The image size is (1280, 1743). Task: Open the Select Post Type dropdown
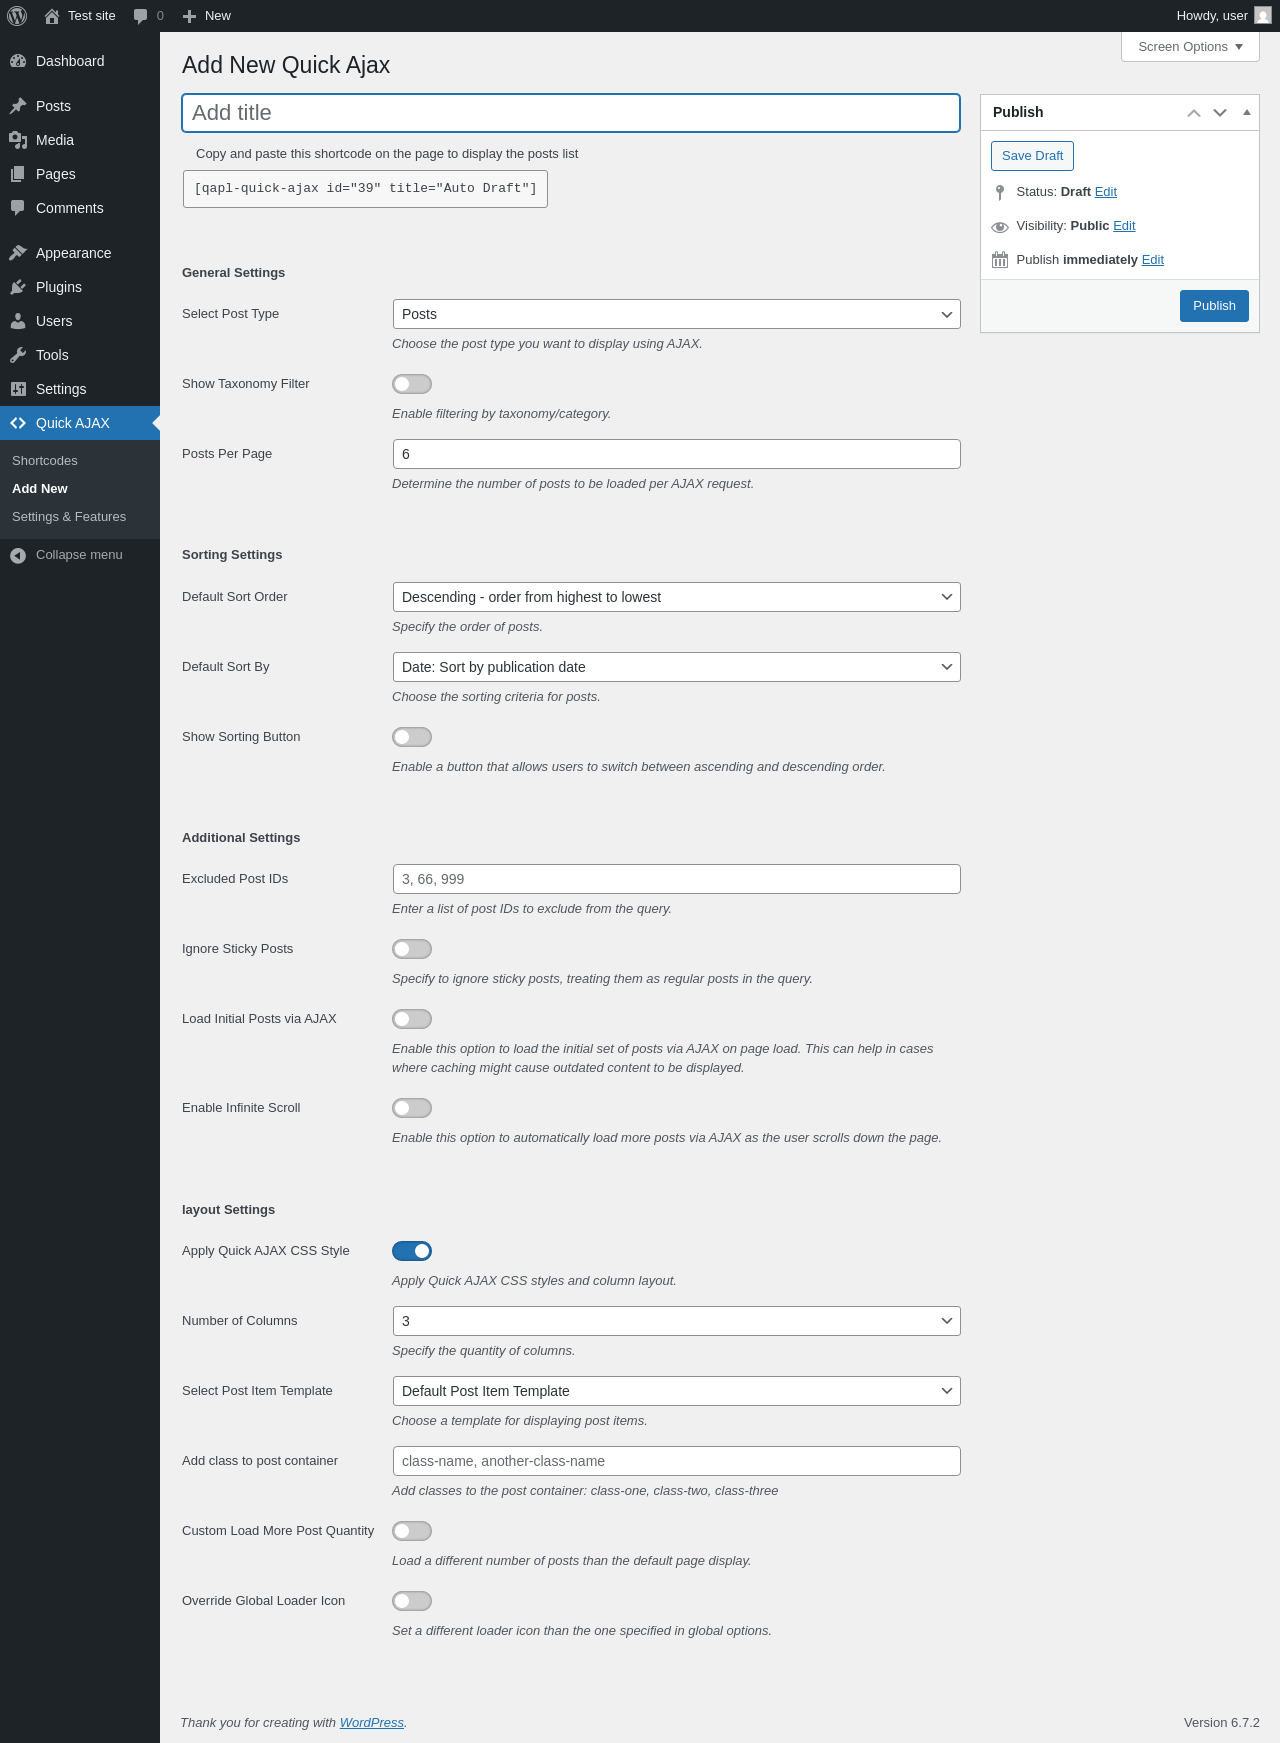[x=677, y=314]
